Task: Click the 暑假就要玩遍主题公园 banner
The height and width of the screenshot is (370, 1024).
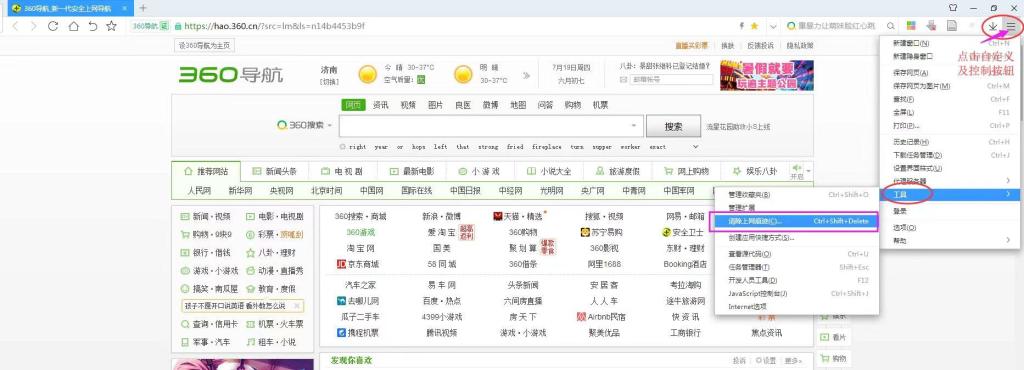Action: pos(767,76)
